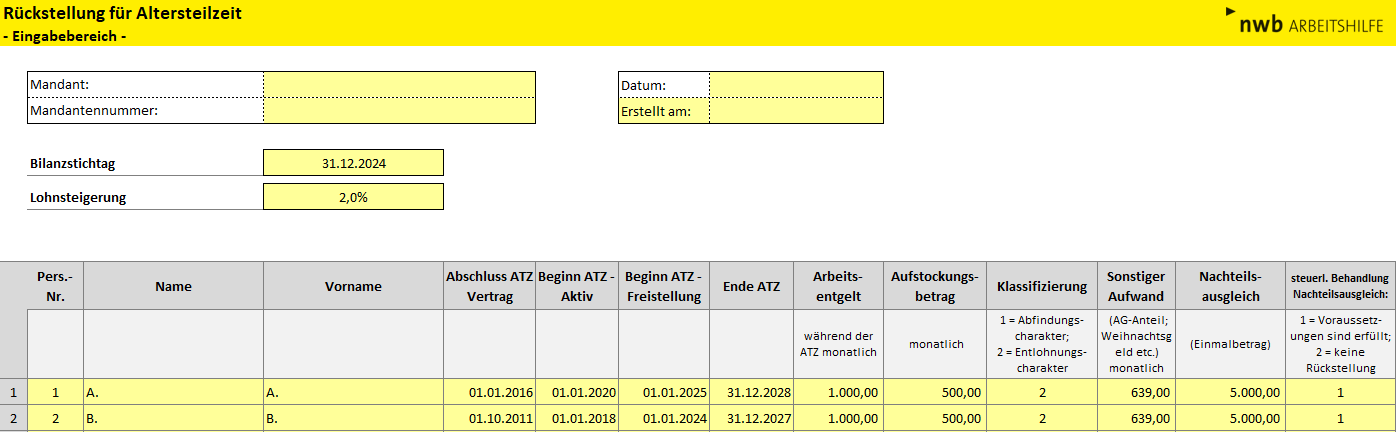Click the 'Nachteilsausgleich' column header
This screenshot has width=1396, height=432.
click(1231, 286)
